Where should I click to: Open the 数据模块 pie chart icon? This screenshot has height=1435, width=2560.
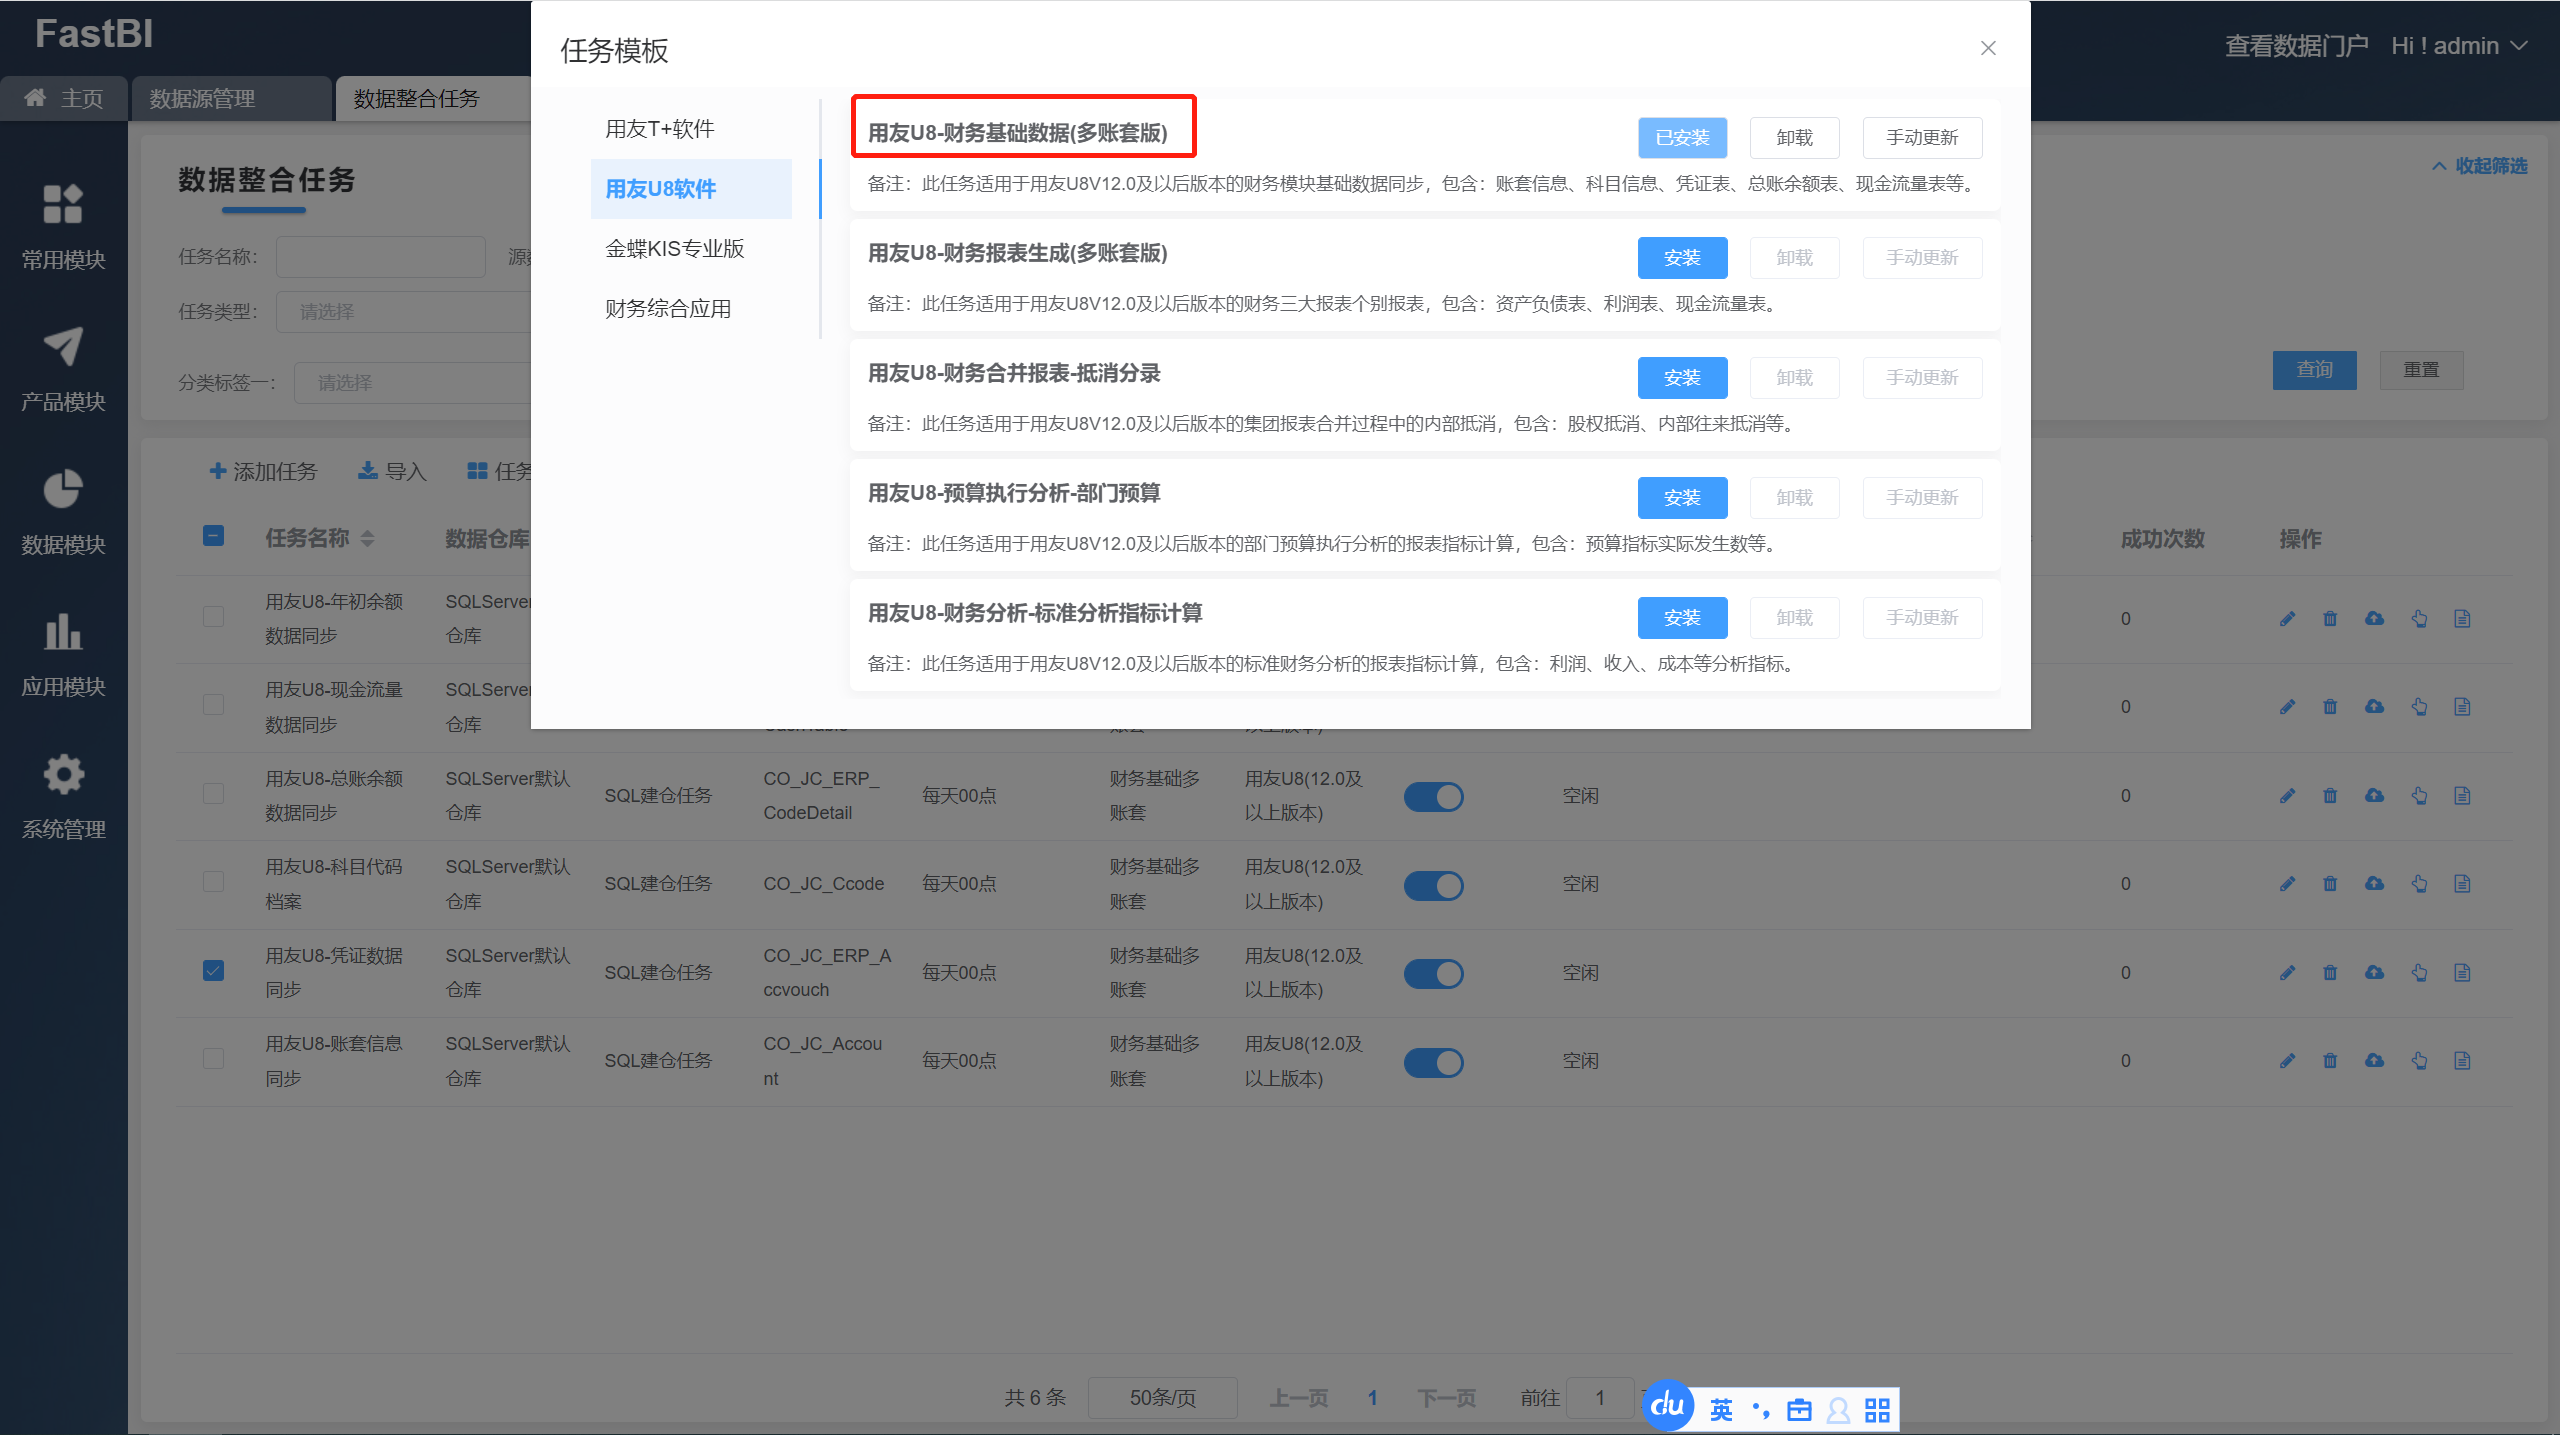[x=63, y=490]
